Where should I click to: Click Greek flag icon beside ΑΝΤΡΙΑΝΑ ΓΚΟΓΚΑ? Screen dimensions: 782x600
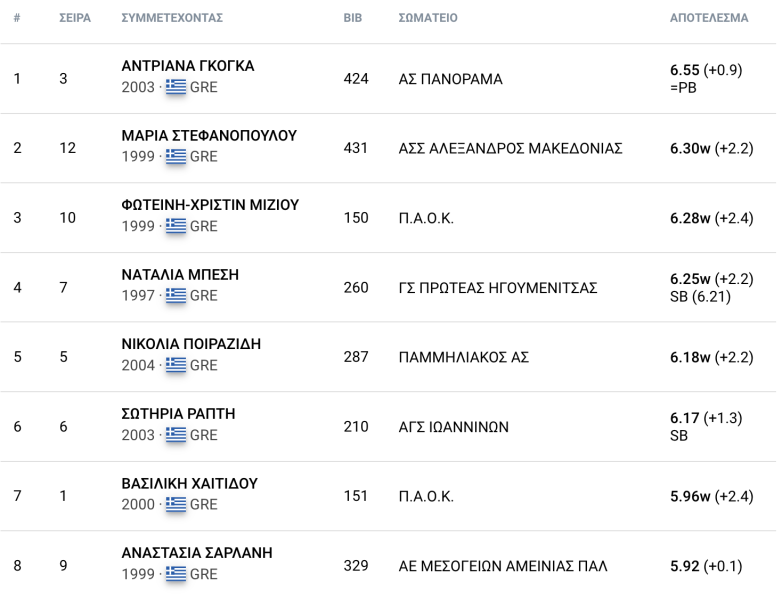coord(176,87)
